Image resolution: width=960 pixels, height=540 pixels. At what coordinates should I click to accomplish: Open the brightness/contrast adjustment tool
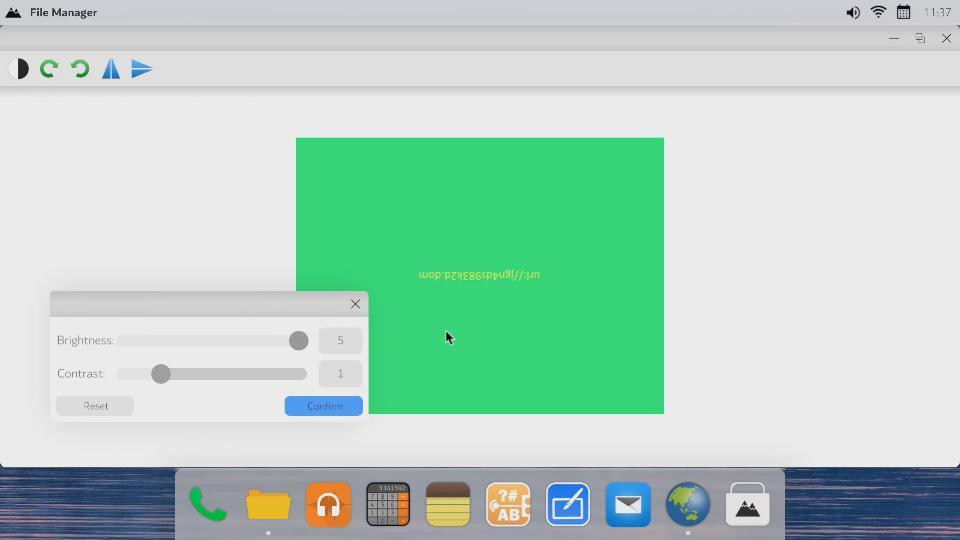pyautogui.click(x=19, y=69)
